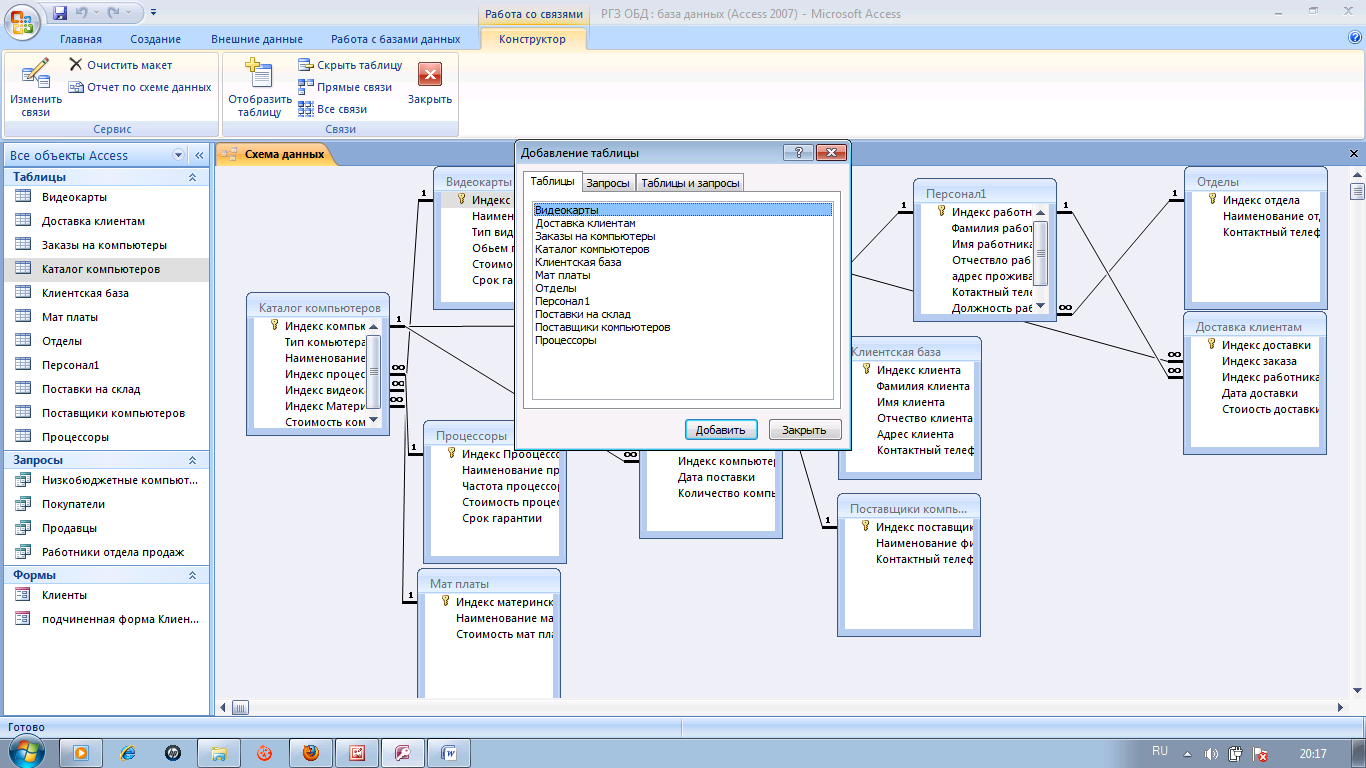Click Индекс клиента field in Клиентская база
This screenshot has width=1366, height=768.
918,370
